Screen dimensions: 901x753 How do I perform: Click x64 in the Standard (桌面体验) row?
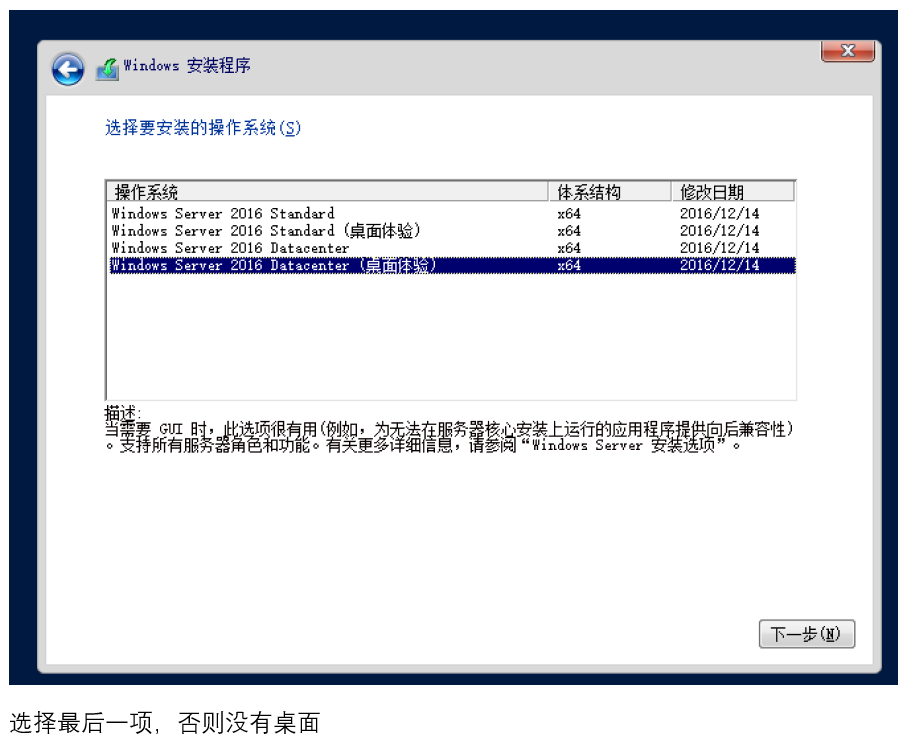(569, 231)
